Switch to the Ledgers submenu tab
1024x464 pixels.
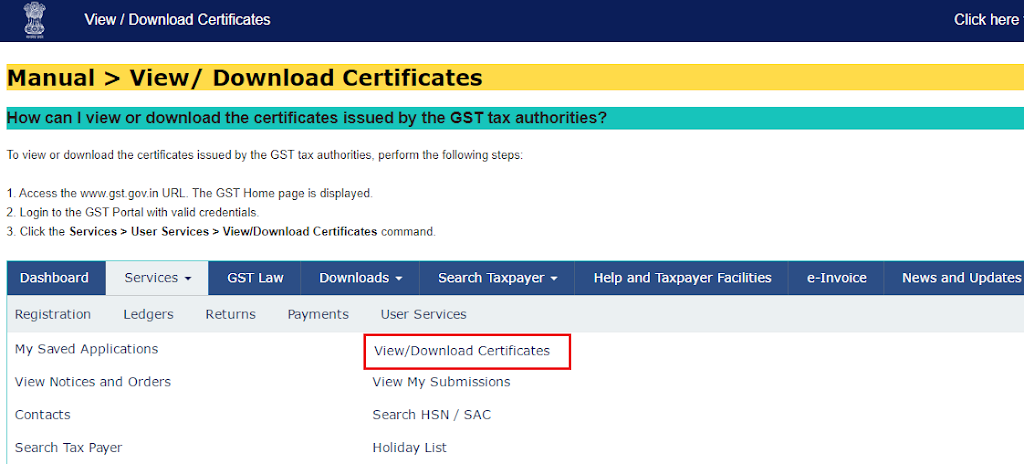(x=148, y=314)
